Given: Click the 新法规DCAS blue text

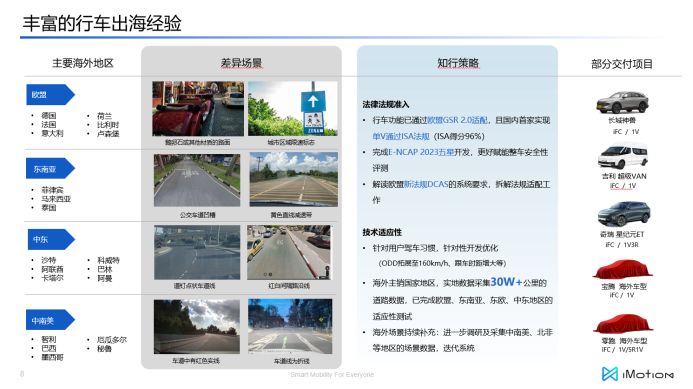Looking at the screenshot, I should click(x=426, y=184).
